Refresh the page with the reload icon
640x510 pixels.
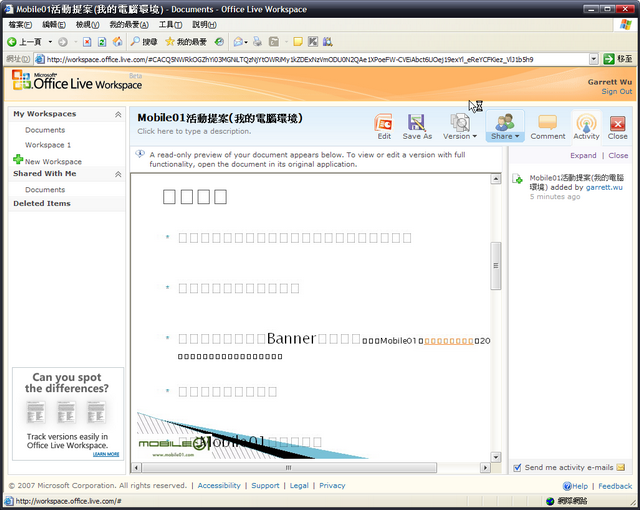point(102,42)
